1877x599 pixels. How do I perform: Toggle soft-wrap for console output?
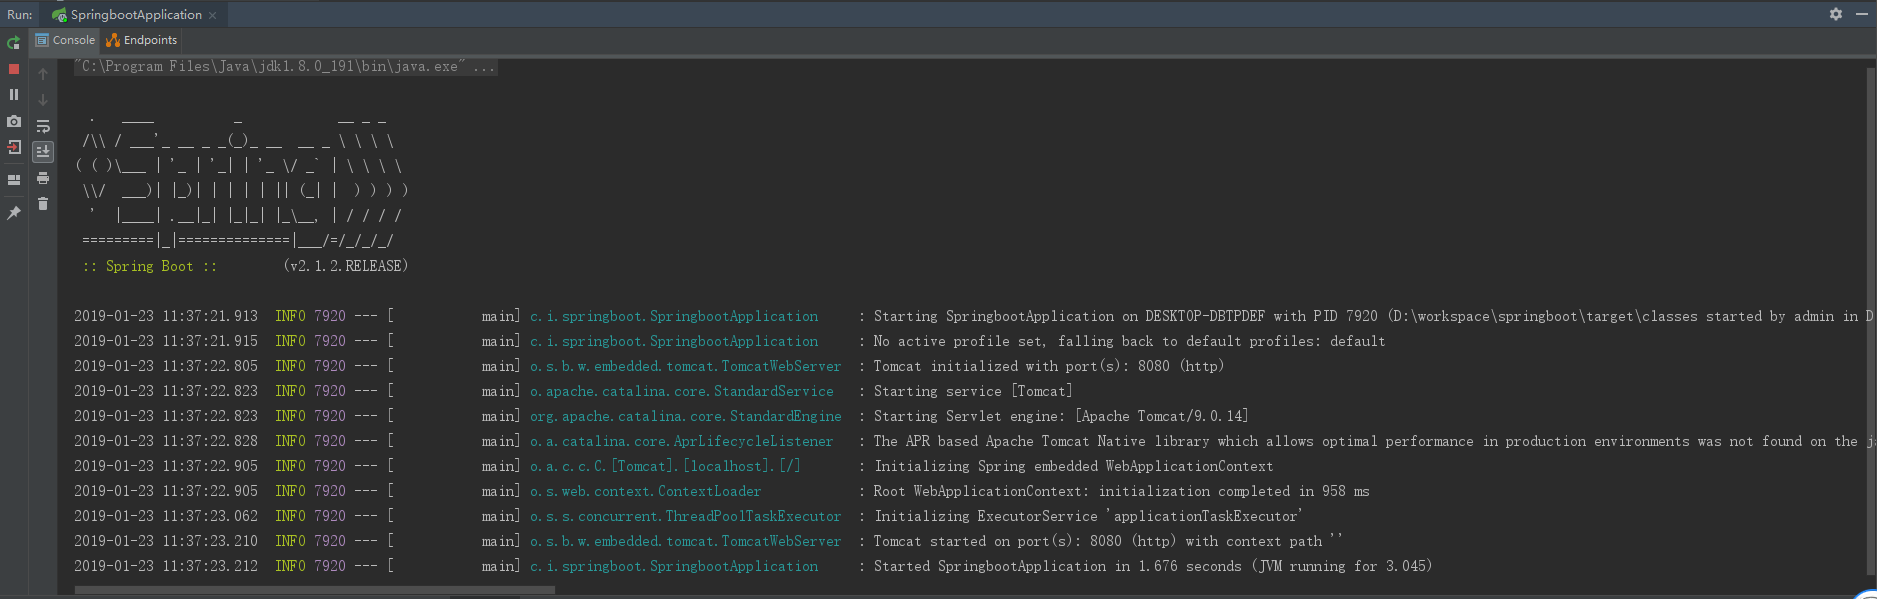(43, 126)
